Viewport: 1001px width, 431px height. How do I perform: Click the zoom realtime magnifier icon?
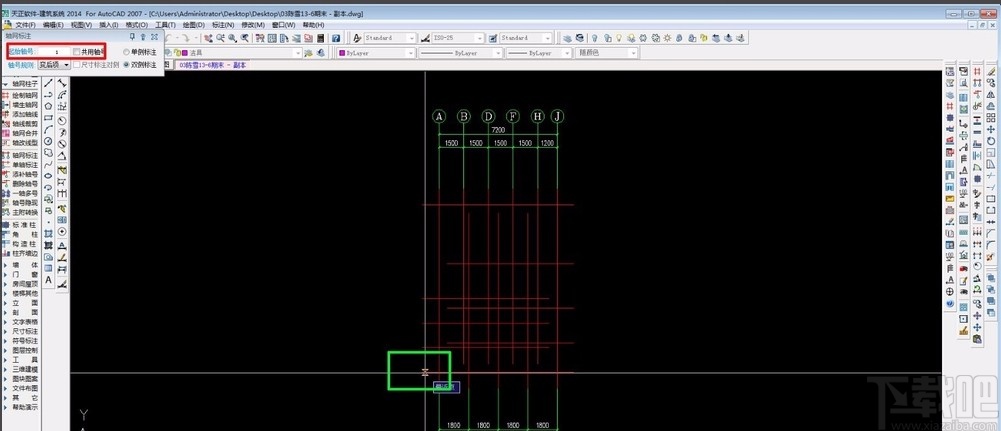pos(220,38)
